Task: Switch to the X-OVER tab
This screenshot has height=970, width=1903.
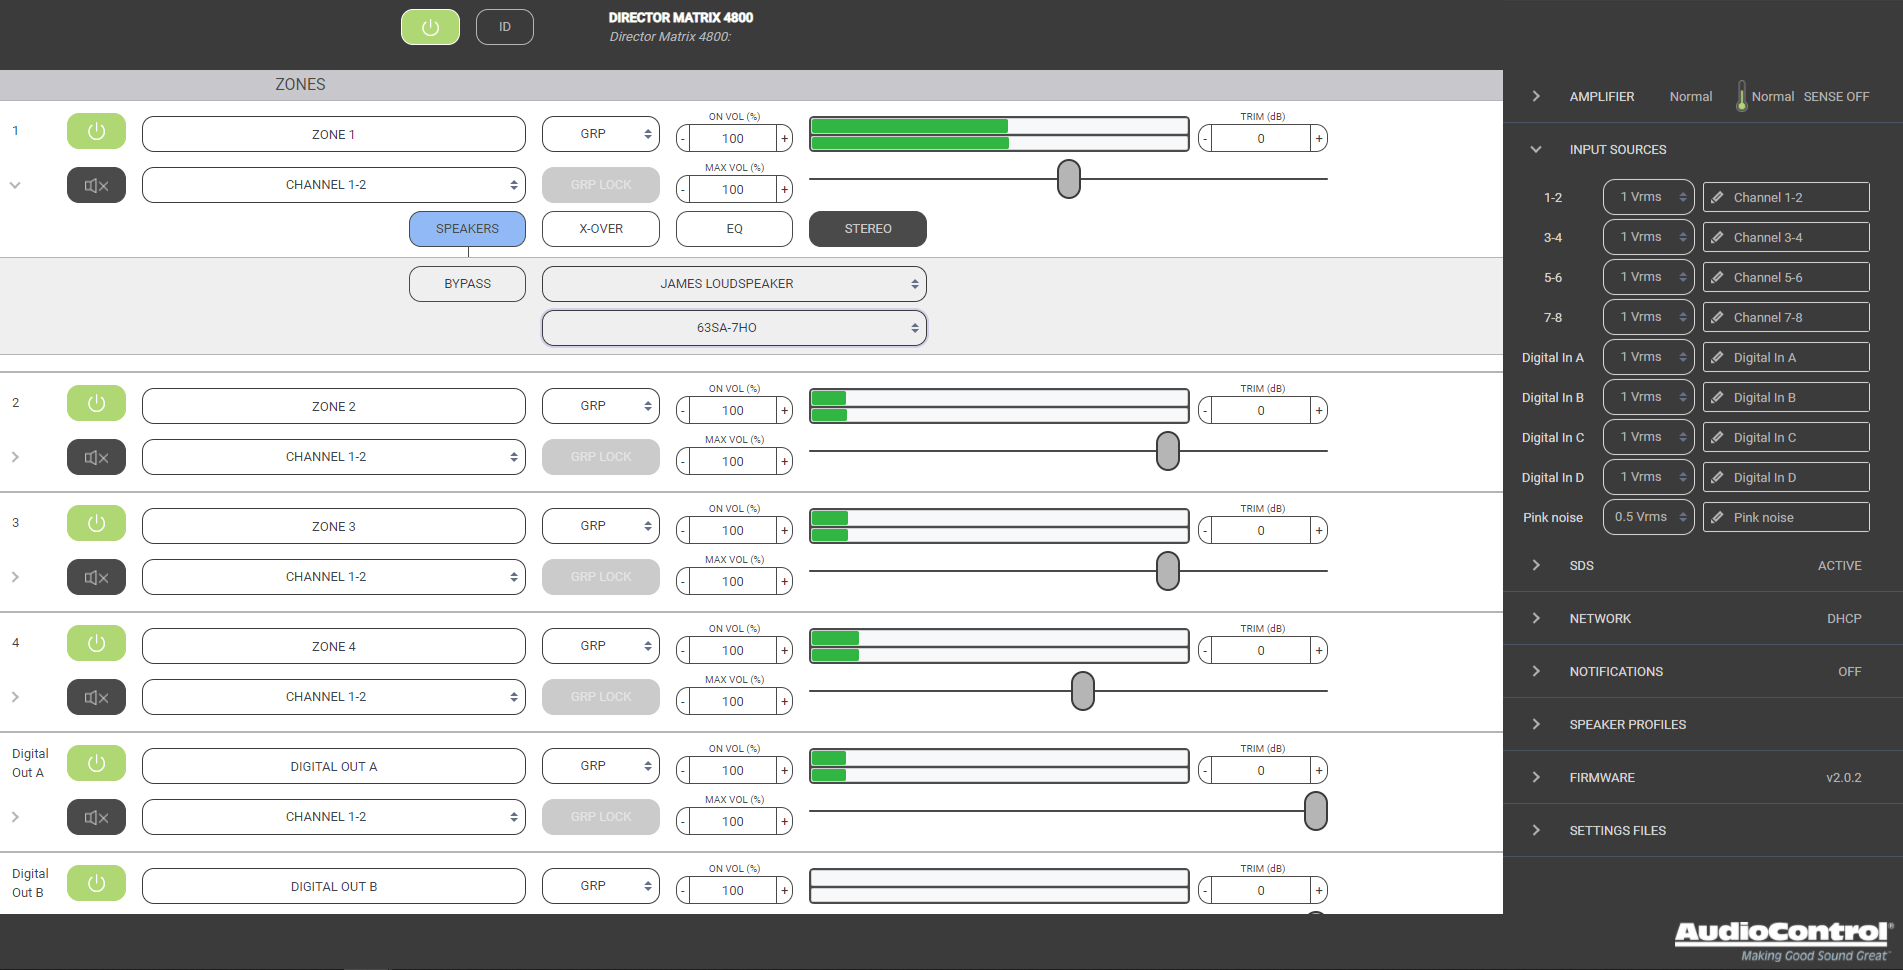Action: pyautogui.click(x=600, y=229)
